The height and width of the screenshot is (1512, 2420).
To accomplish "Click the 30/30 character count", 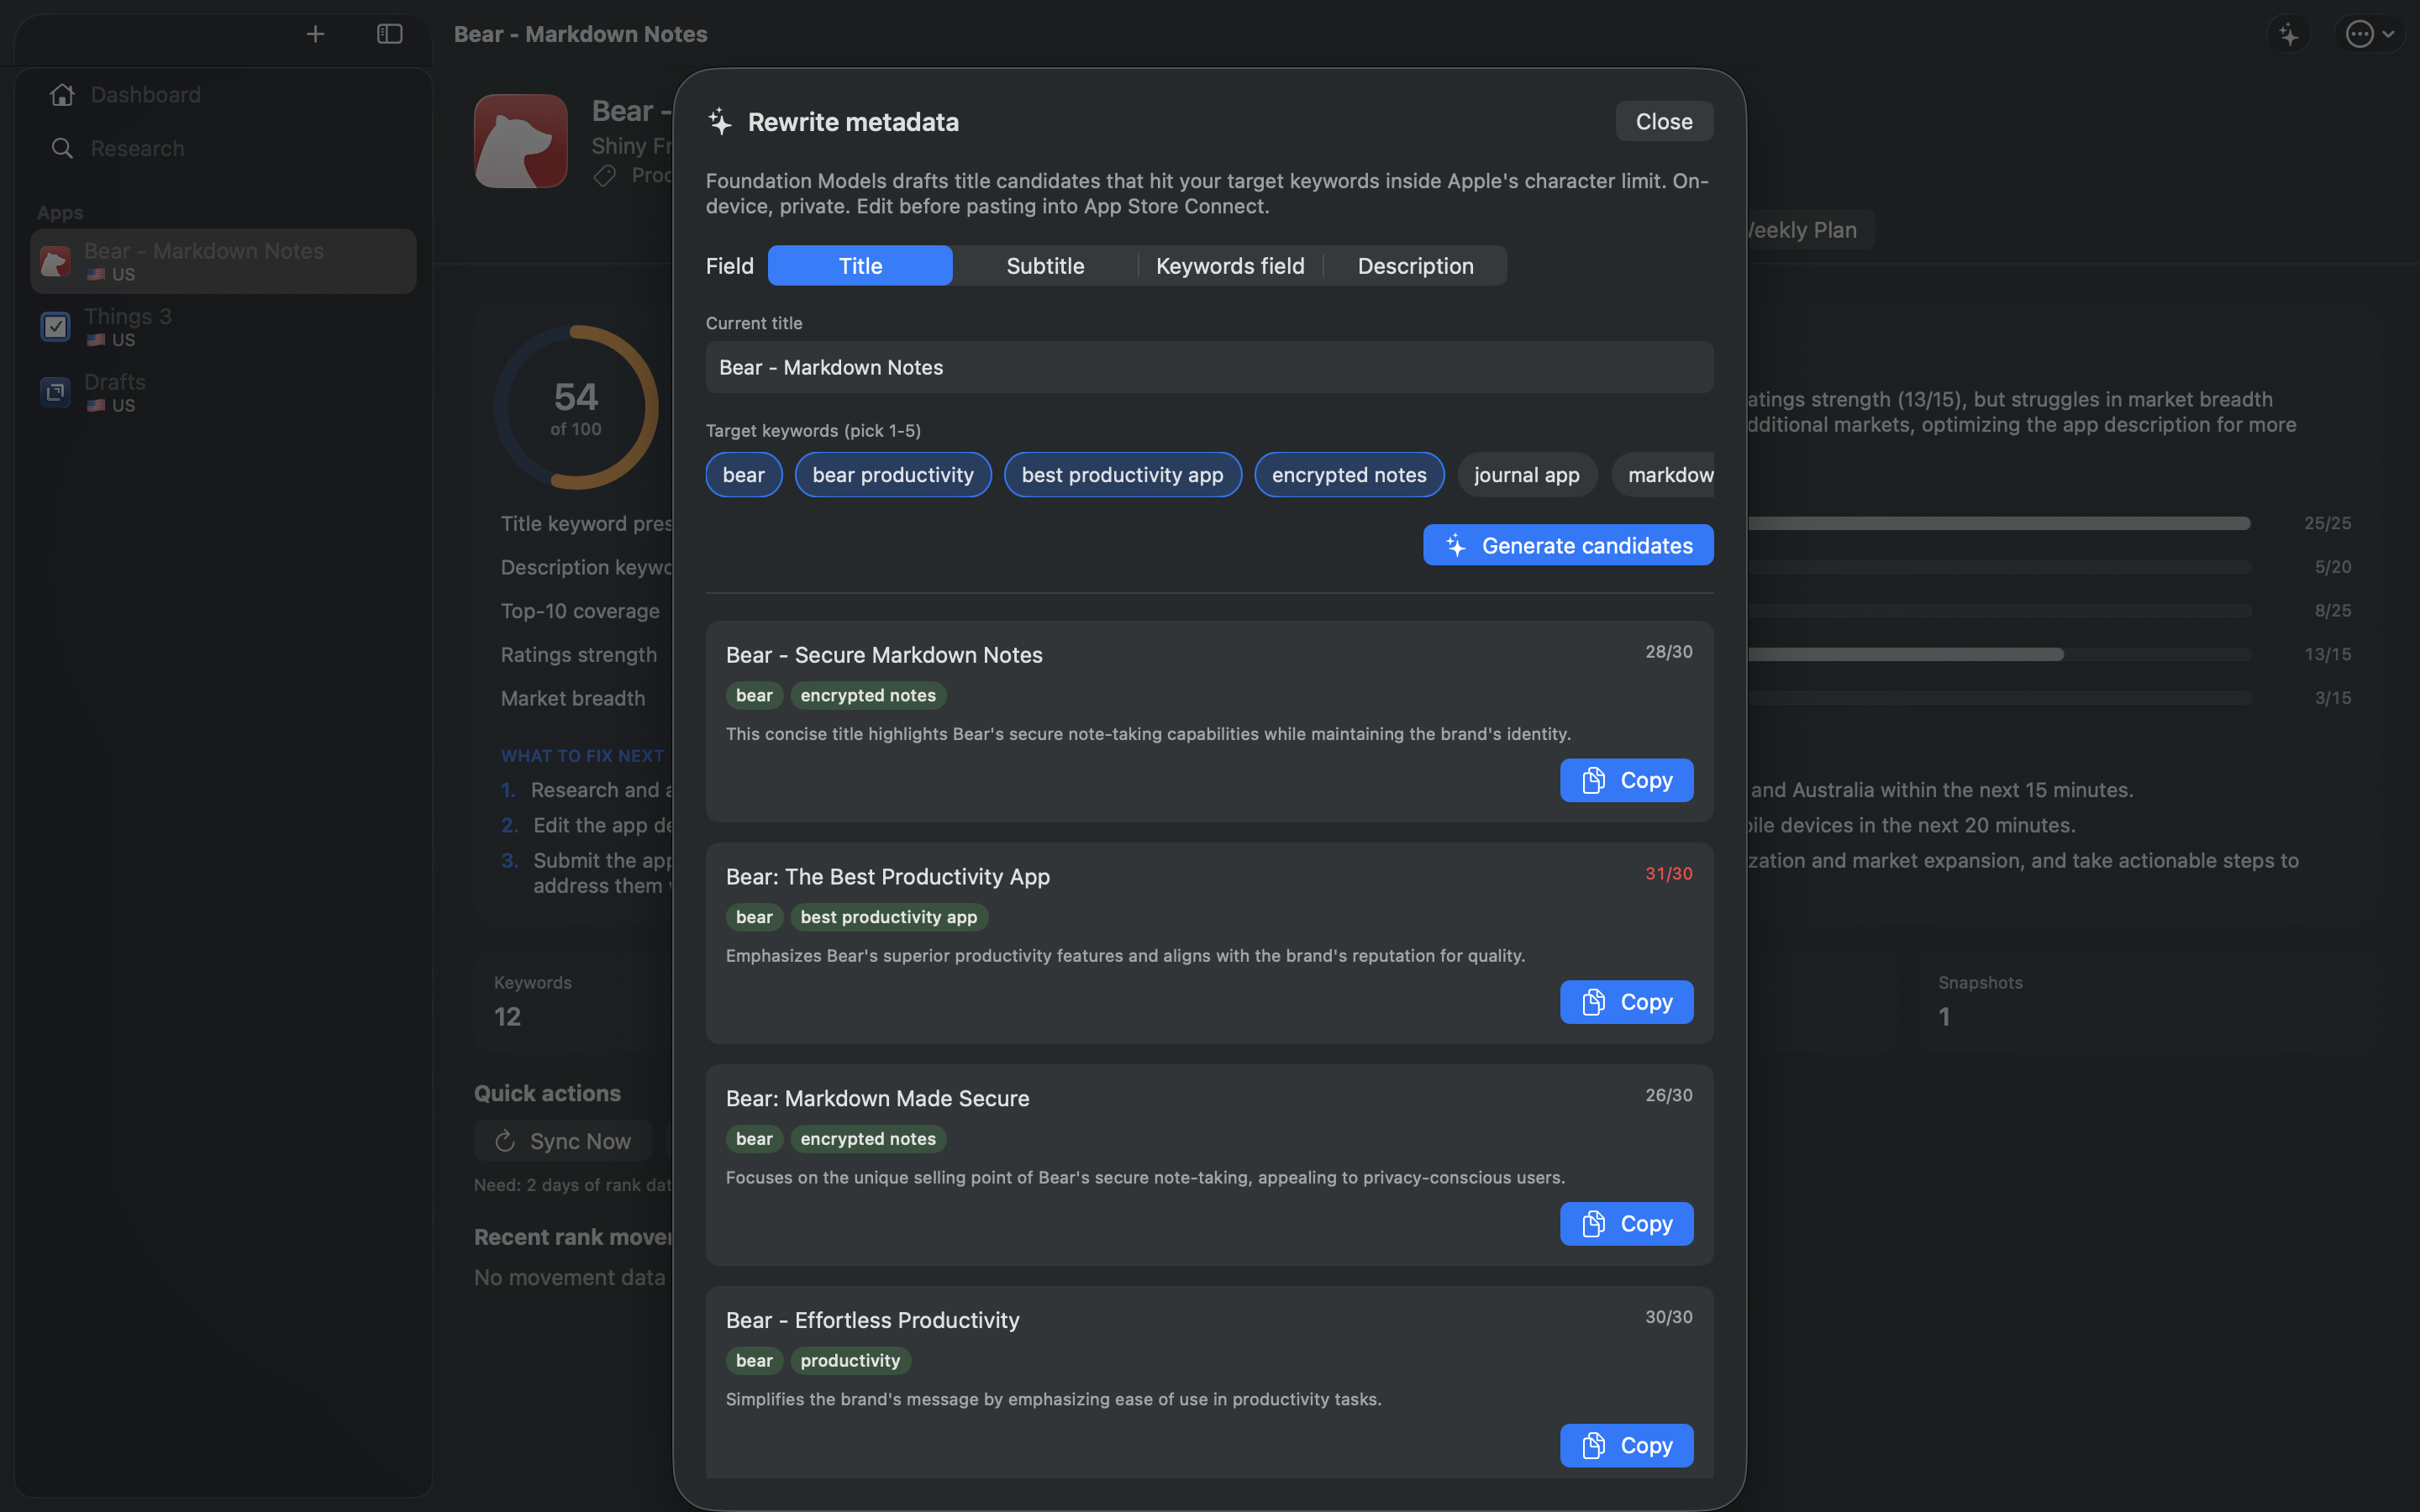I will [1668, 1317].
